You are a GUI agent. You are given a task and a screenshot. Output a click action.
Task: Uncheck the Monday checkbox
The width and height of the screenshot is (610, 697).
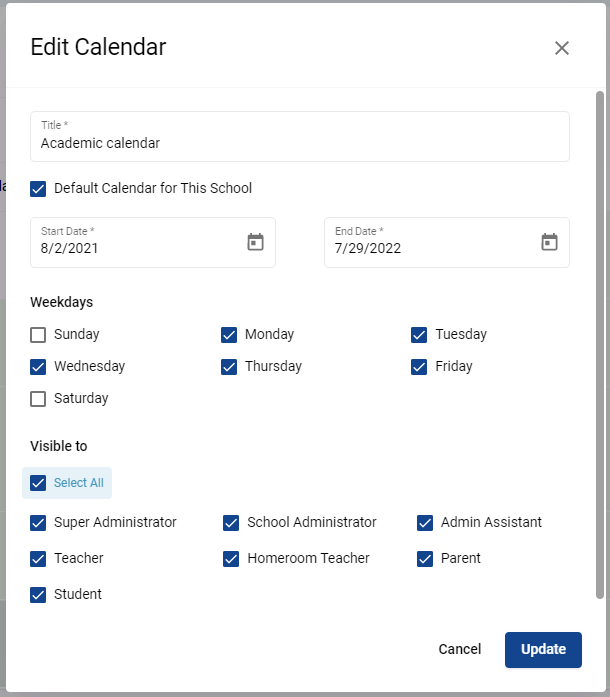pos(229,335)
